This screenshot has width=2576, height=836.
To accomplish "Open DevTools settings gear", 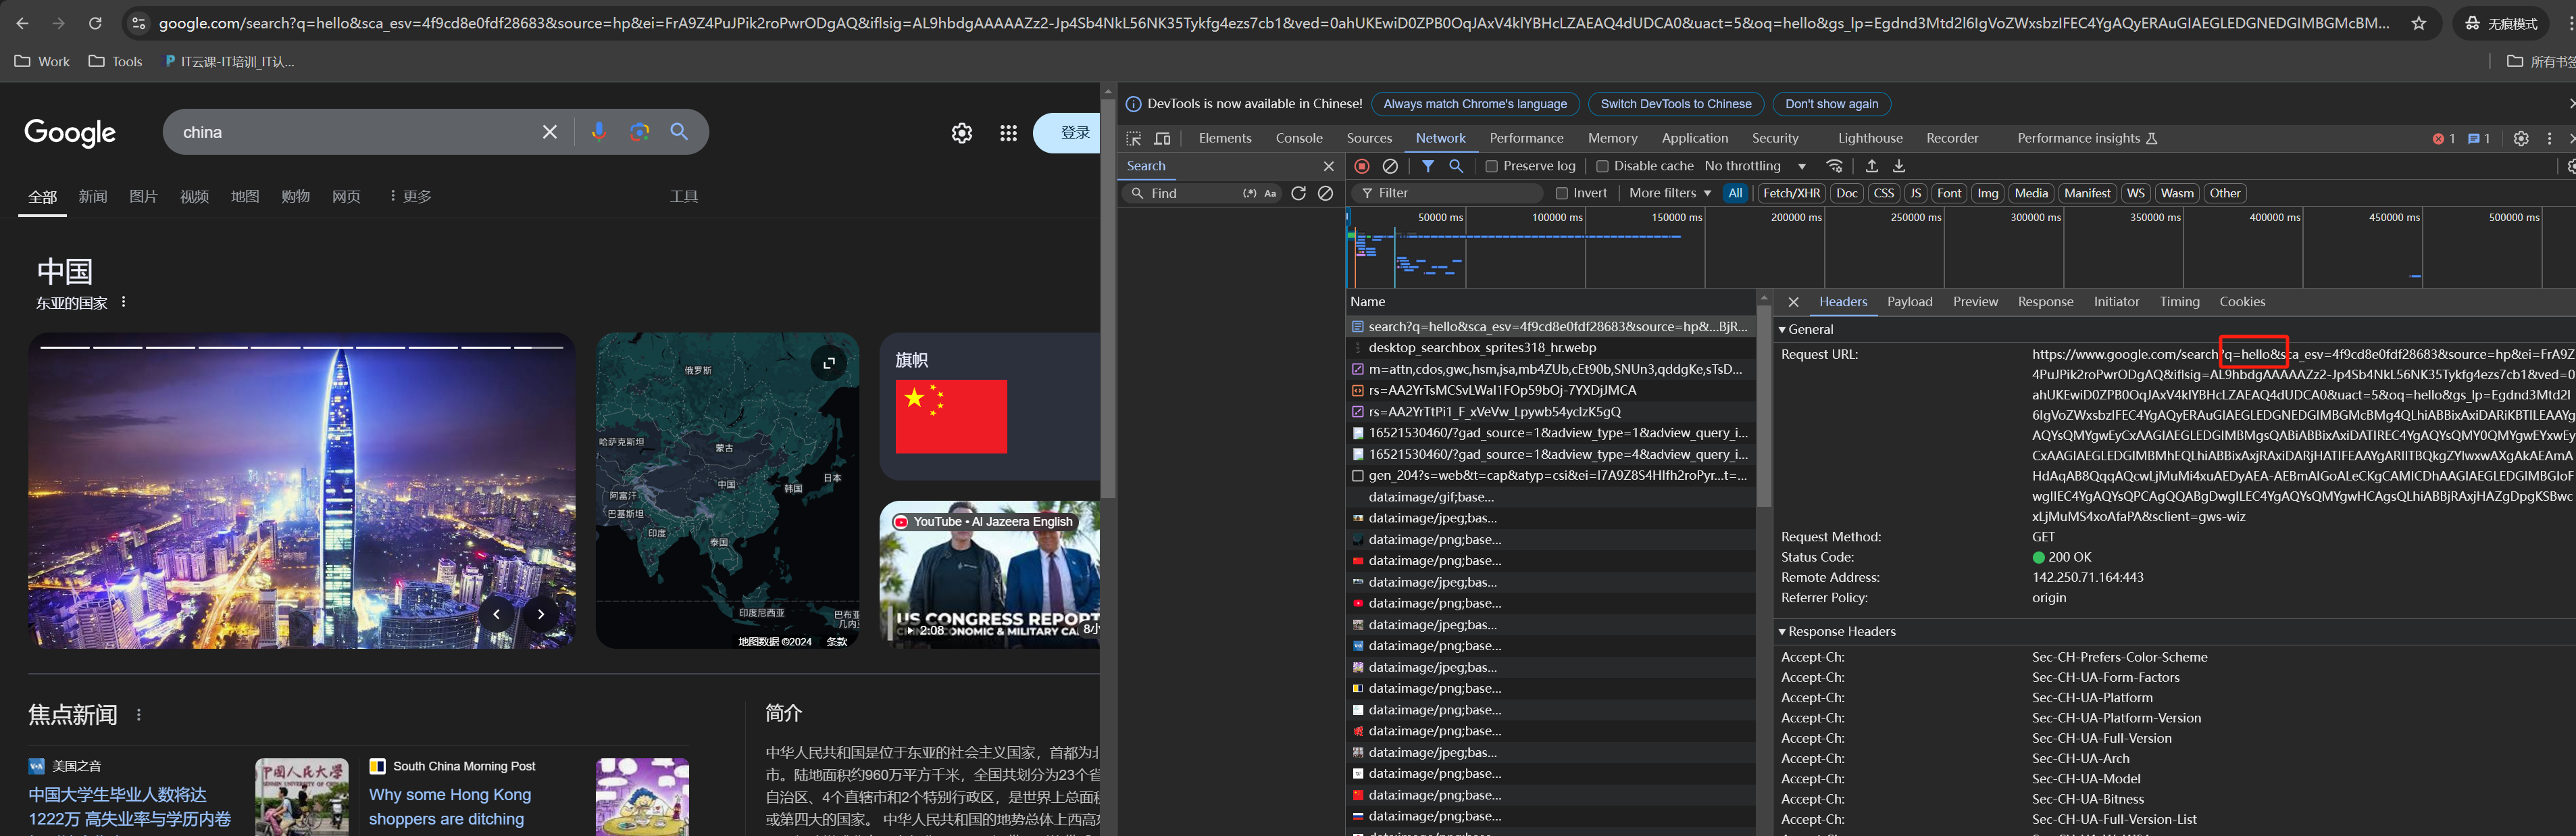I will pyautogui.click(x=2520, y=139).
